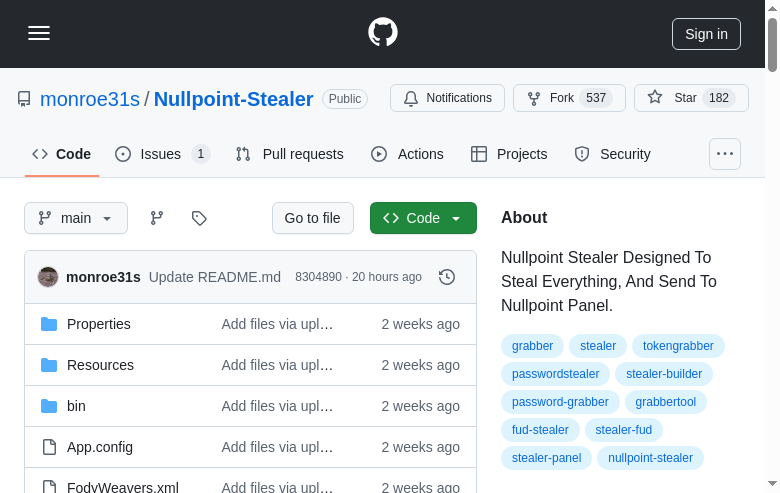Expand more tabs with ellipsis button
The height and width of the screenshot is (493, 780).
pos(725,154)
